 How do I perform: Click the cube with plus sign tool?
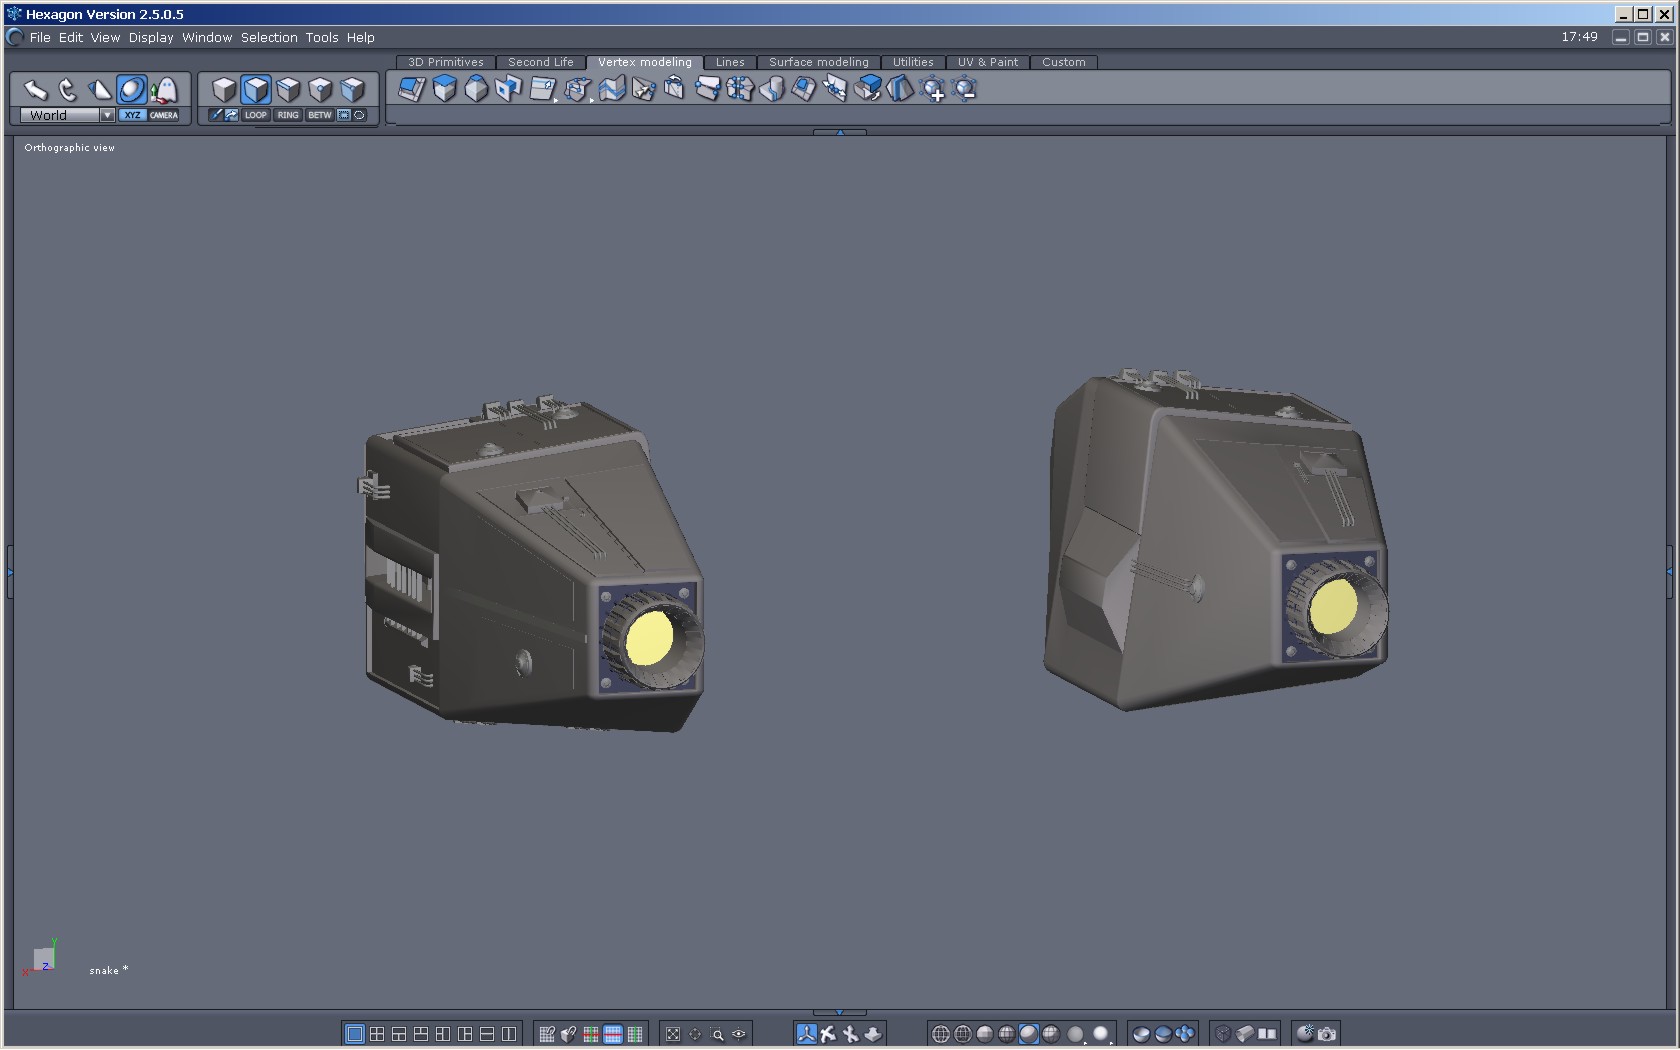pyautogui.click(x=933, y=89)
